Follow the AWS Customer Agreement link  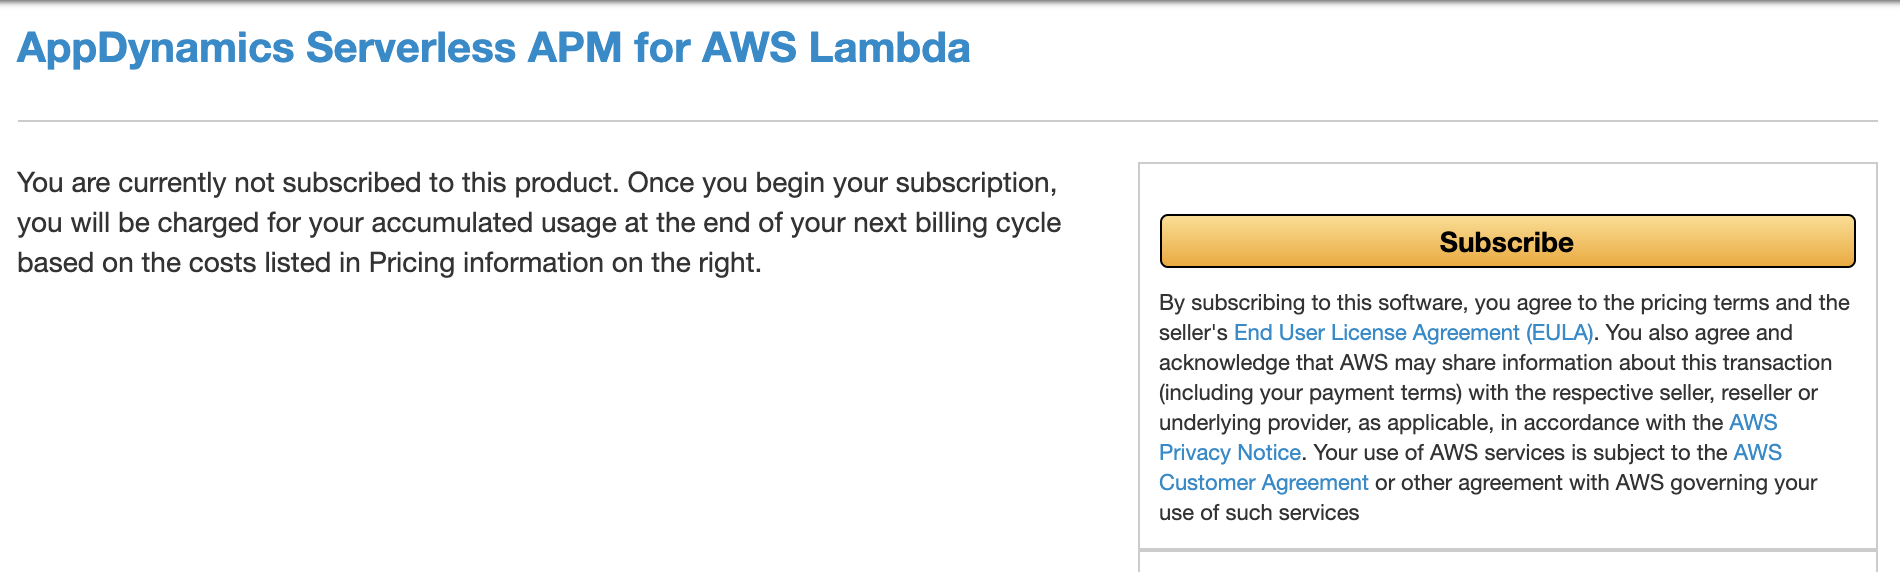tap(1263, 483)
